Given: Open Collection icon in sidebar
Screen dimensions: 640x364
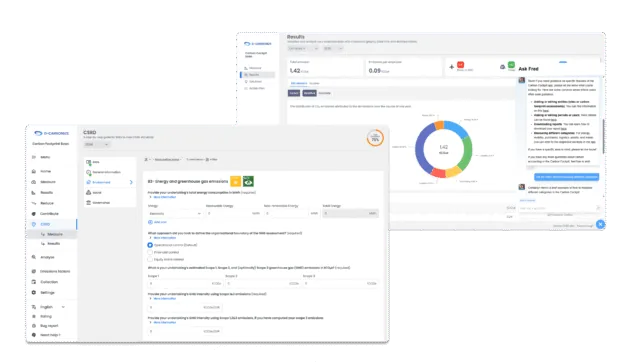Looking at the screenshot, I should point(34,282).
